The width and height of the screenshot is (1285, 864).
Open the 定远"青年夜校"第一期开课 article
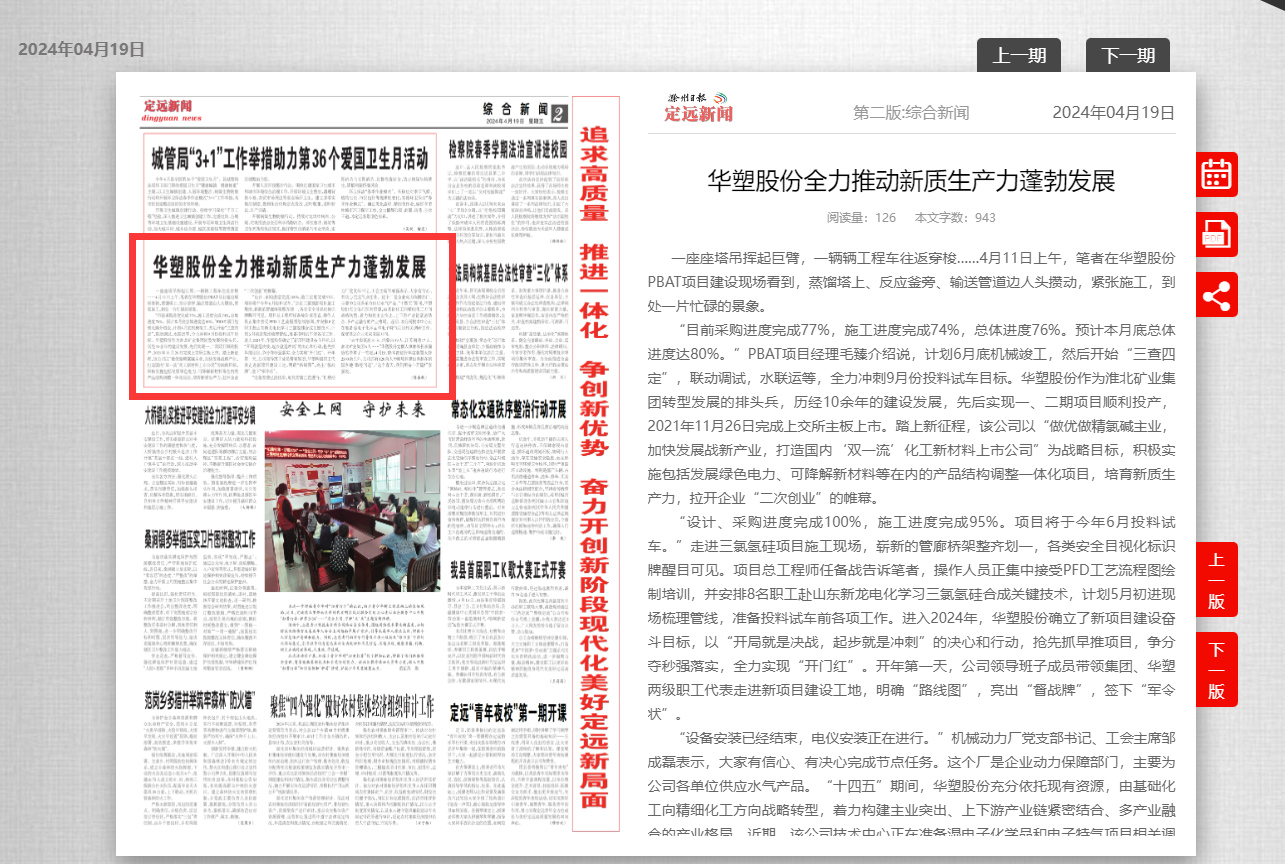[508, 713]
